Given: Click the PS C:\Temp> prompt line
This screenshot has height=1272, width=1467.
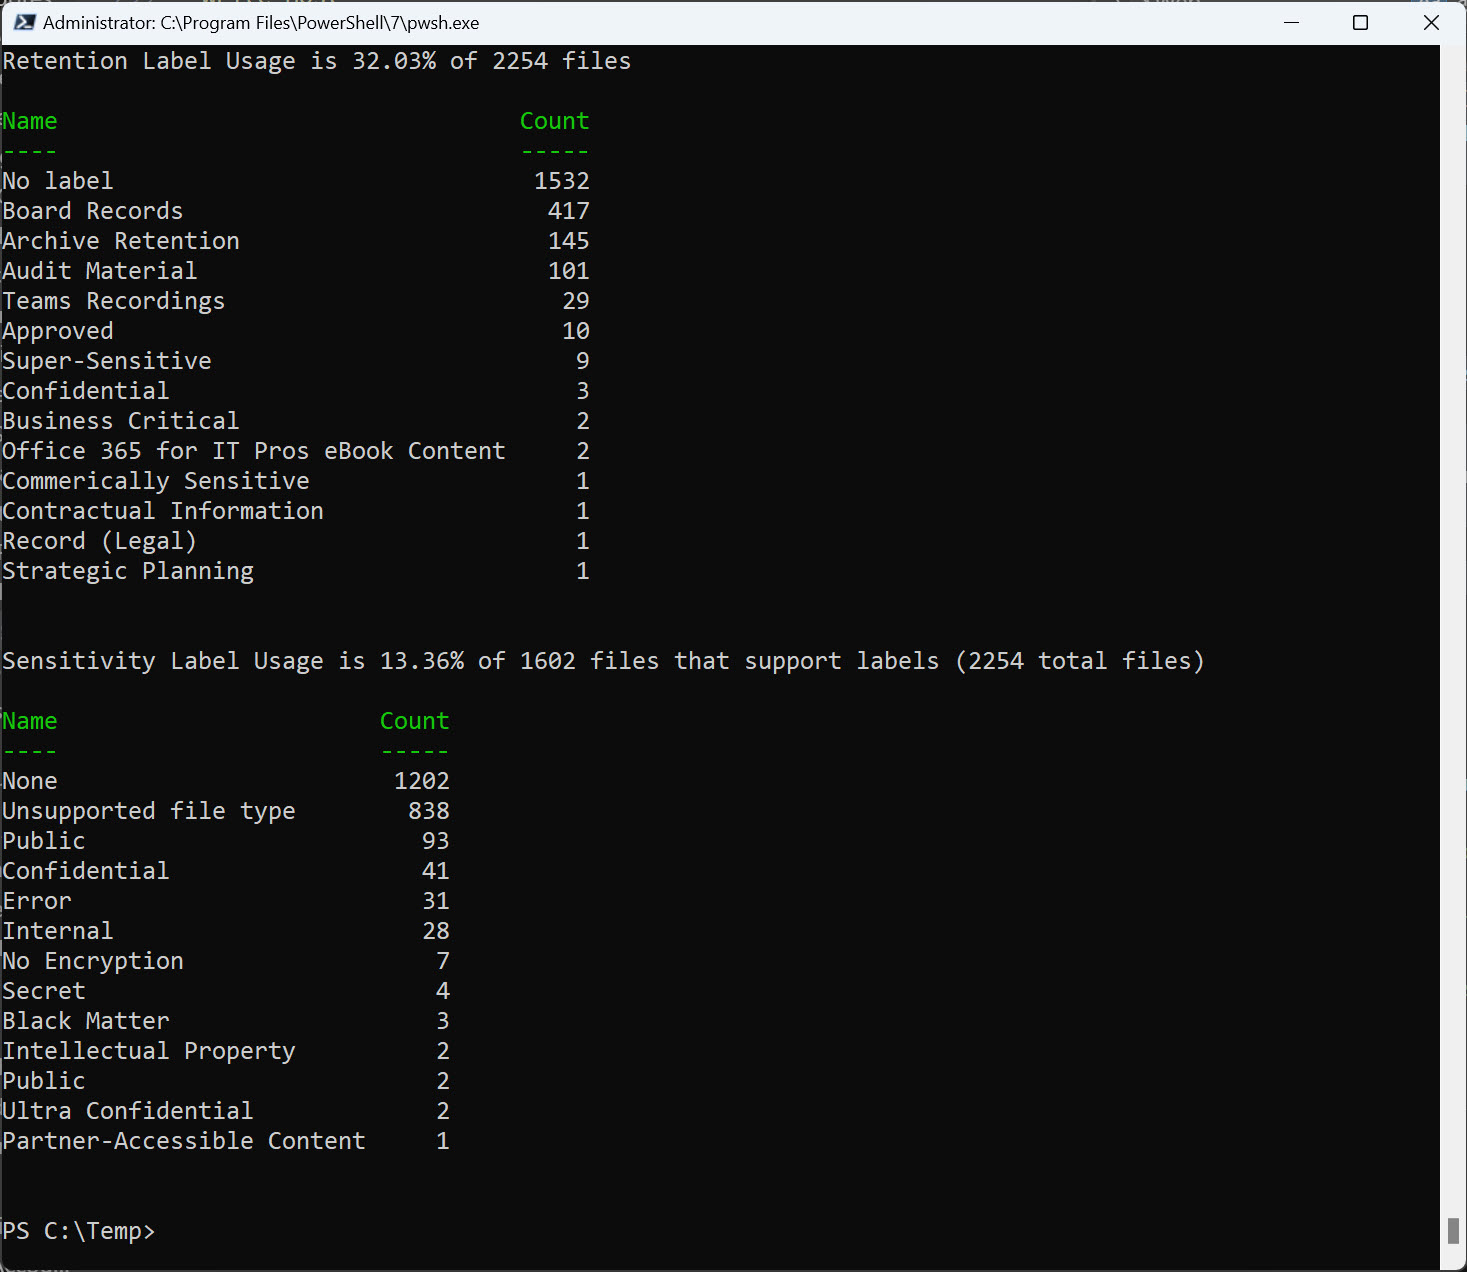Looking at the screenshot, I should [79, 1231].
